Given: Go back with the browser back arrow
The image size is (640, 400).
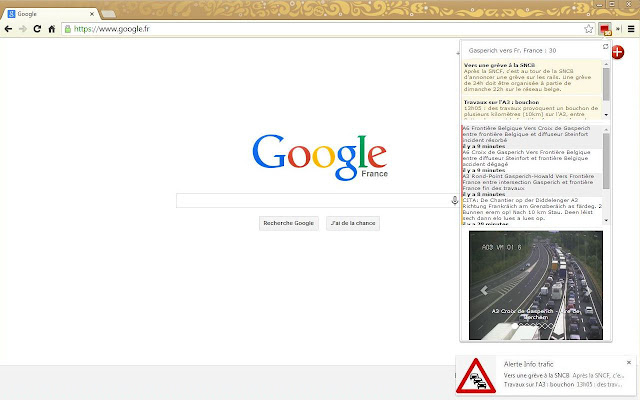Looking at the screenshot, I should pyautogui.click(x=8, y=29).
